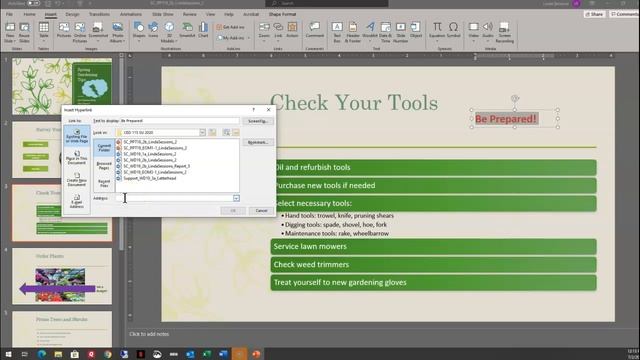
Task: Click the ScreenTip button
Action: tap(258, 121)
